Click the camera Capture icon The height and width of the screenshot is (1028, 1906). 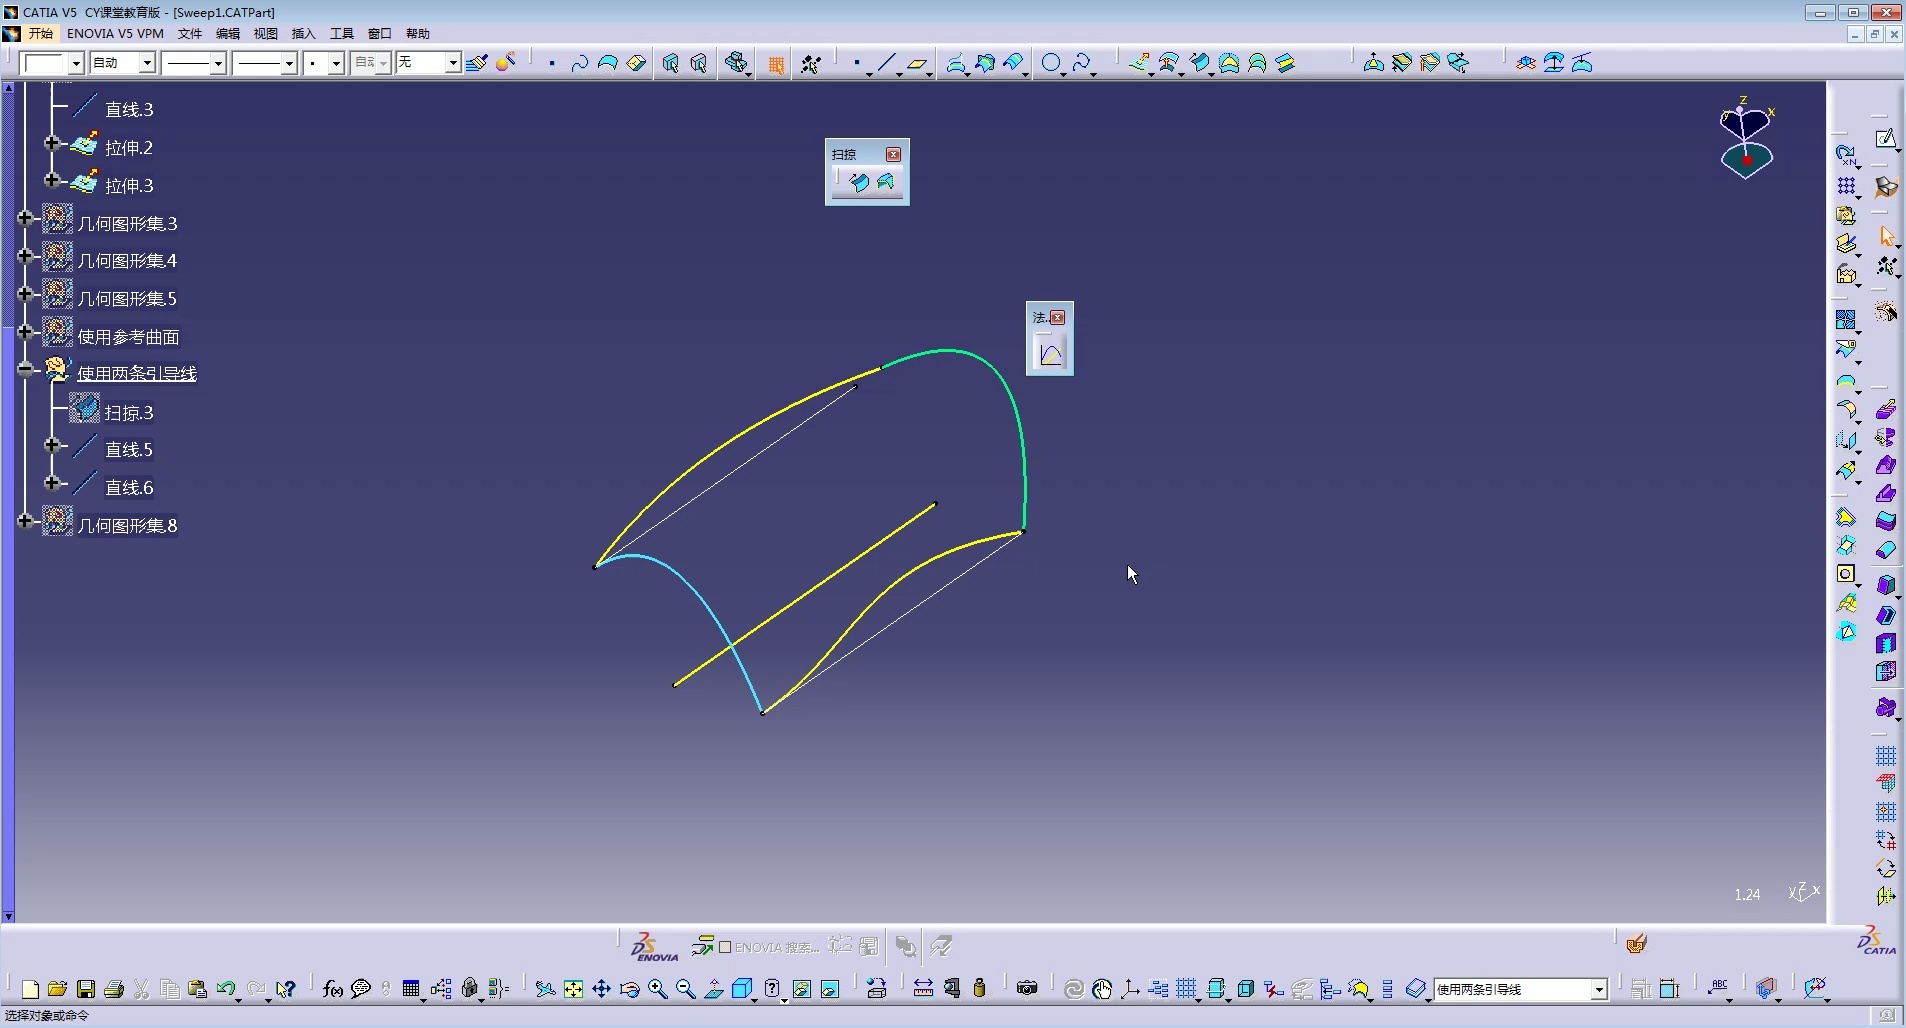tap(1027, 989)
